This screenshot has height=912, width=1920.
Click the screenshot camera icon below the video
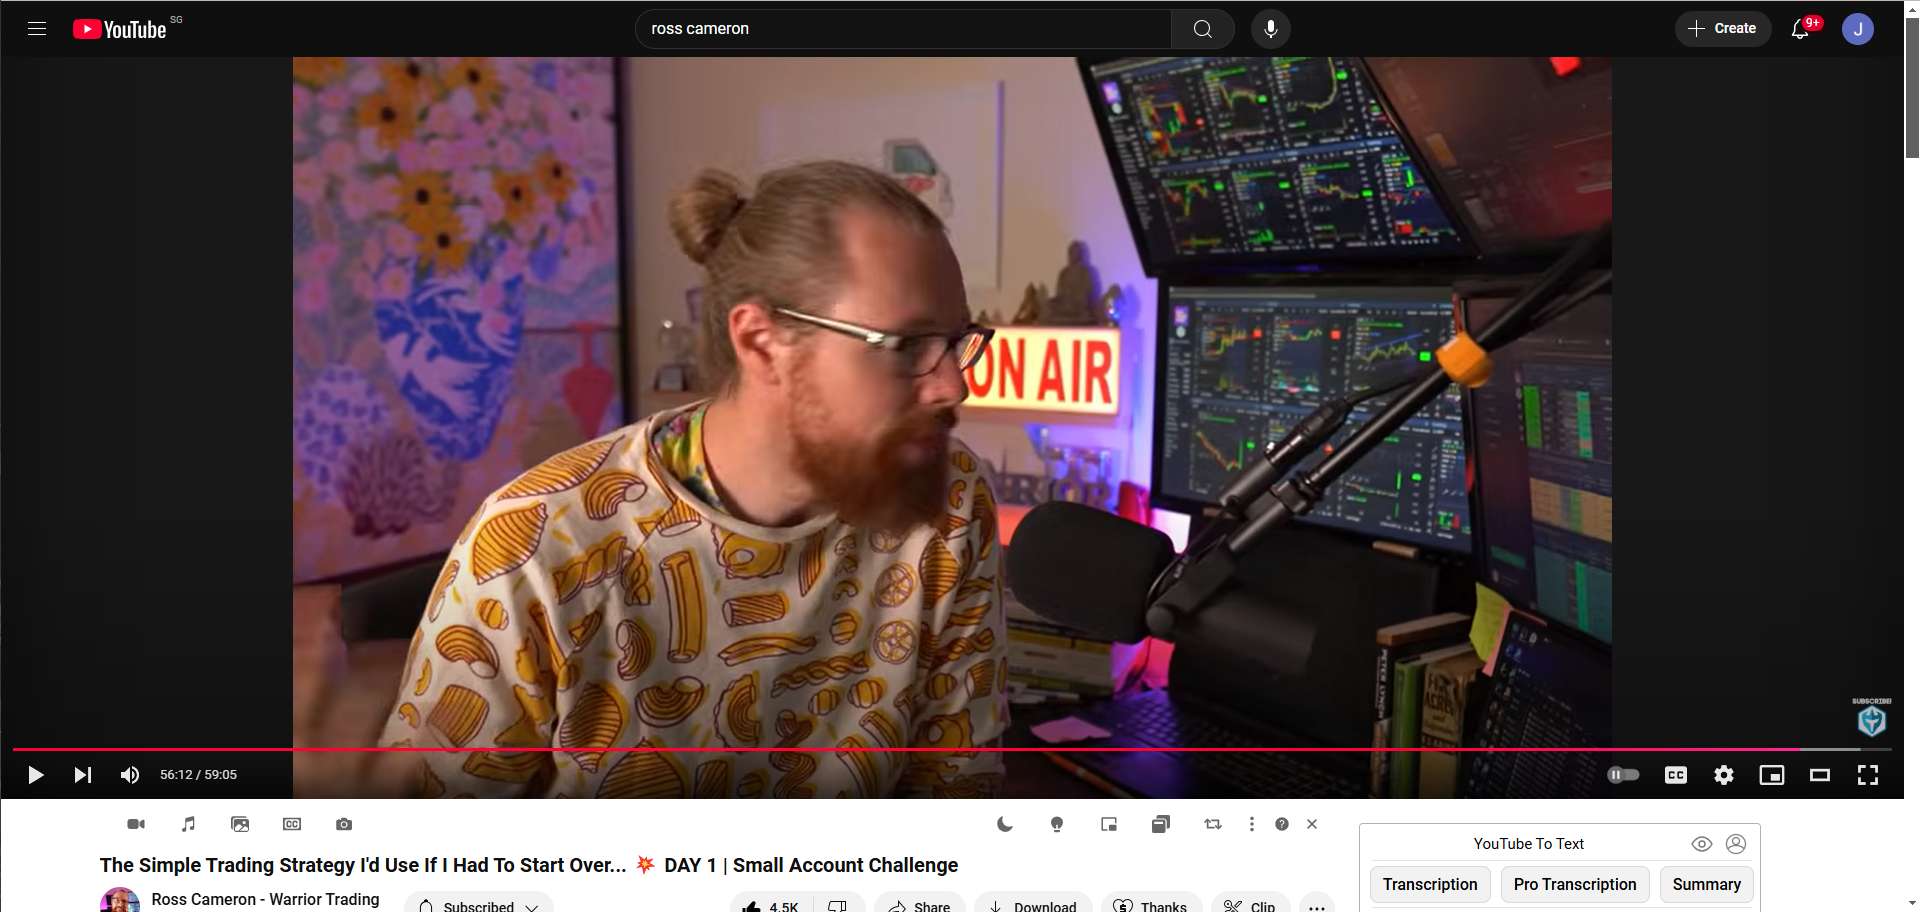(344, 824)
